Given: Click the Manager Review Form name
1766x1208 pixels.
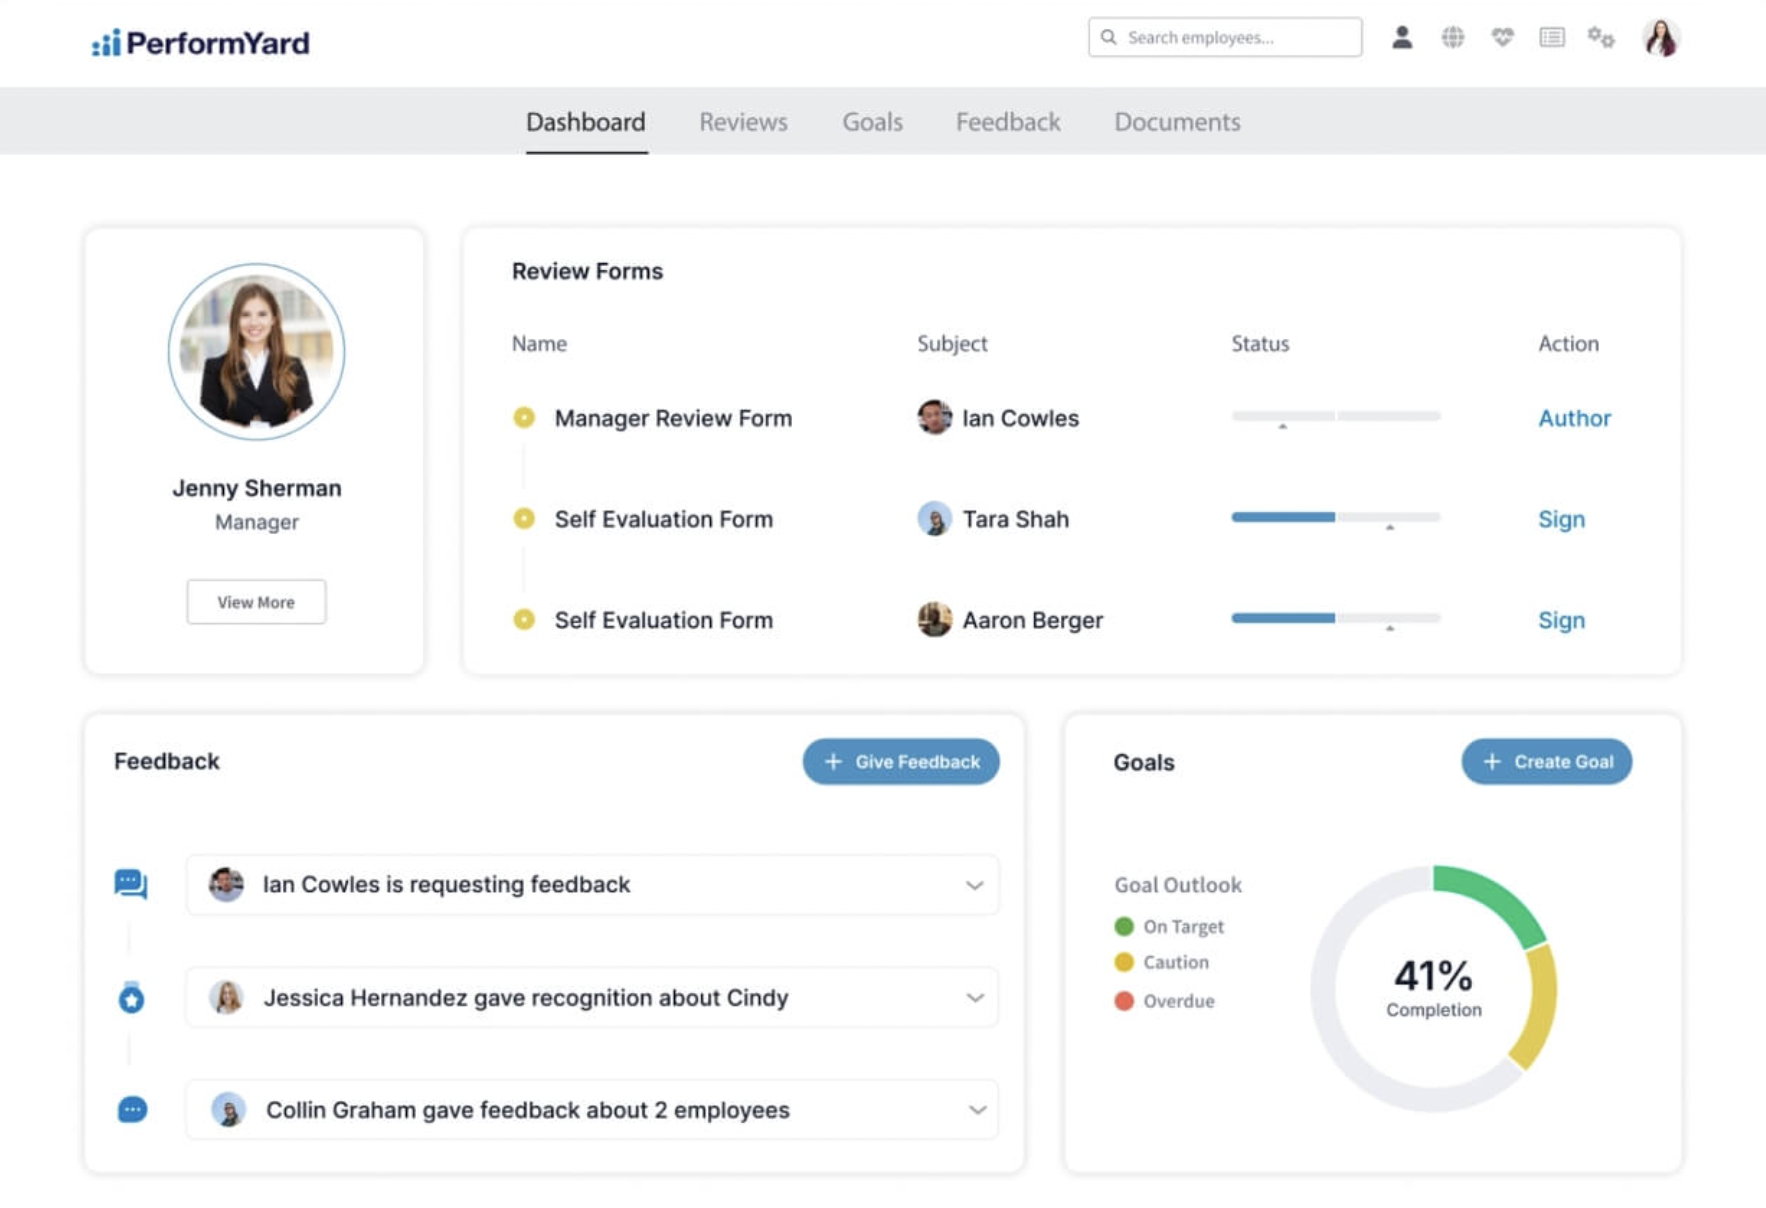Looking at the screenshot, I should tap(673, 418).
